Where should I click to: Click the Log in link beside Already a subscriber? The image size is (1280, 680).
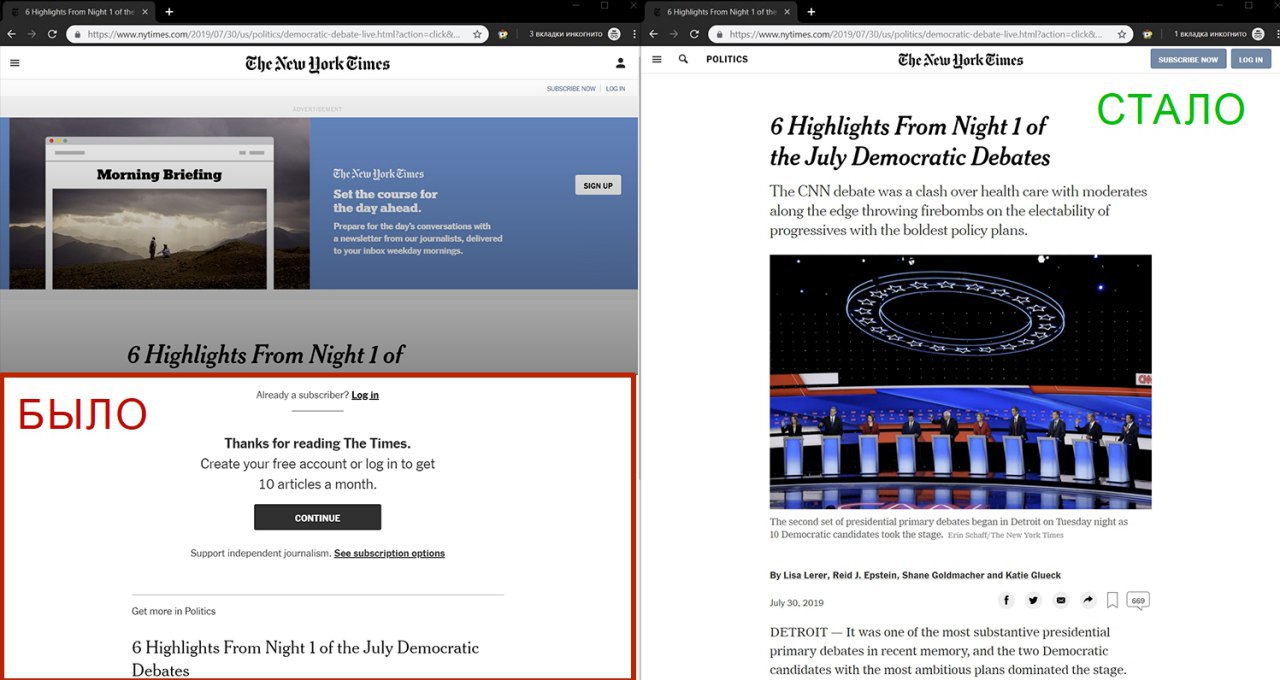click(x=365, y=395)
